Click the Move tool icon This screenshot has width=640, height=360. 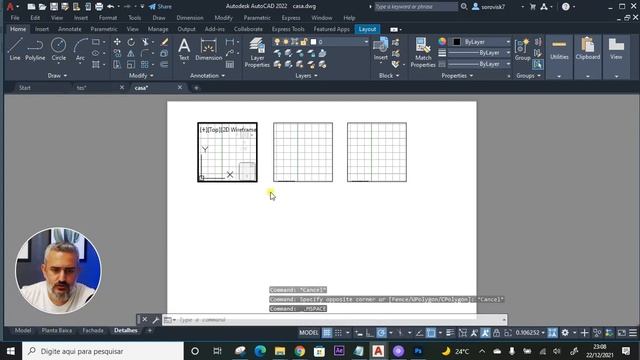(x=117, y=42)
